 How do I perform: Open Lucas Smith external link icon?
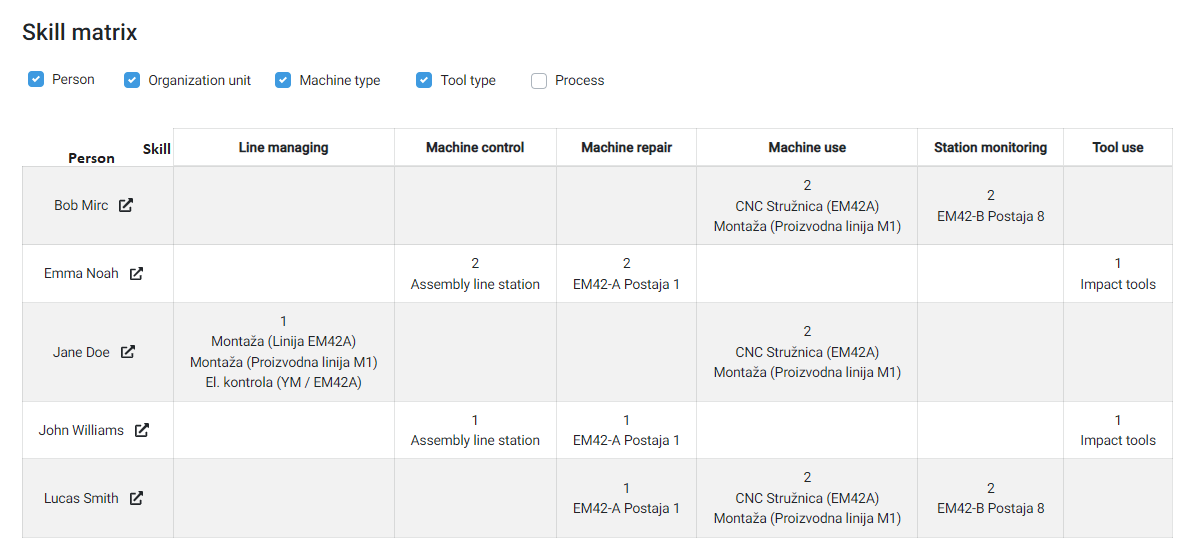(136, 498)
